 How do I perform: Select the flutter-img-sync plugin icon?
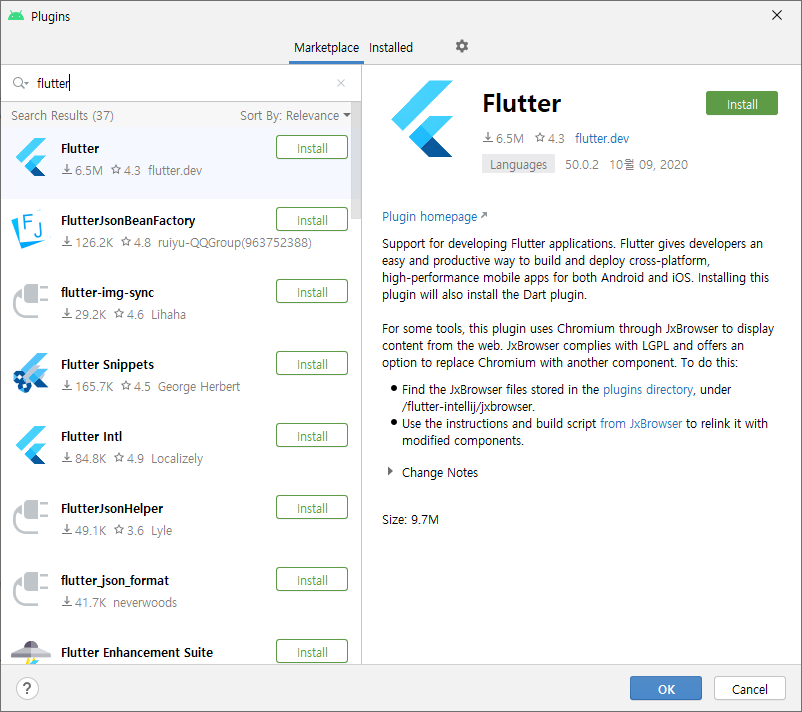30,301
